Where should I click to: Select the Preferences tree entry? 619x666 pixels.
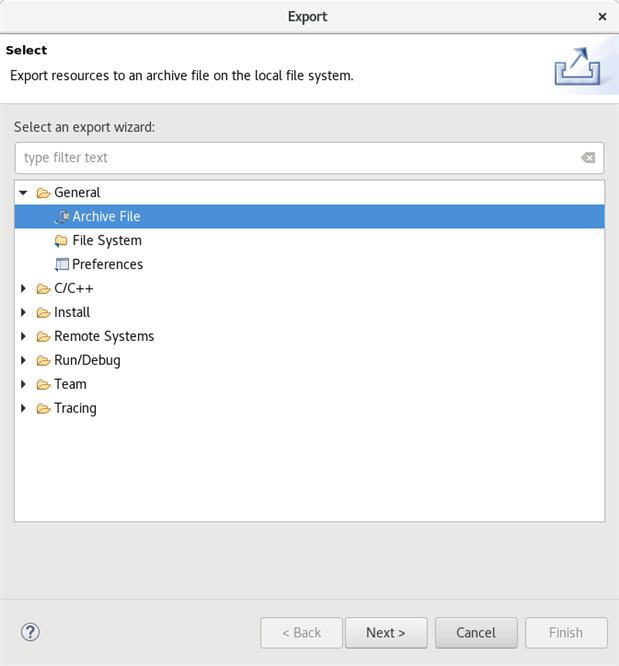point(107,264)
